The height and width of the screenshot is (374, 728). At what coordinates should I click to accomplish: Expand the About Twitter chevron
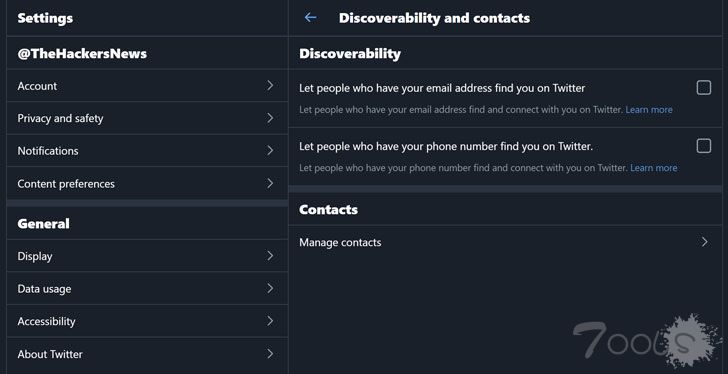click(270, 354)
